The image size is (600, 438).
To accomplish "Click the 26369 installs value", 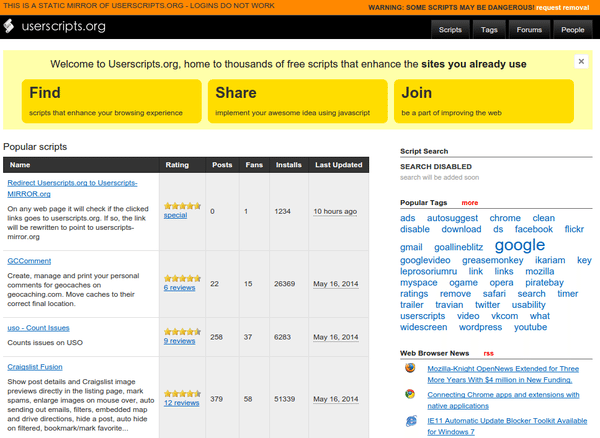I will pos(284,284).
